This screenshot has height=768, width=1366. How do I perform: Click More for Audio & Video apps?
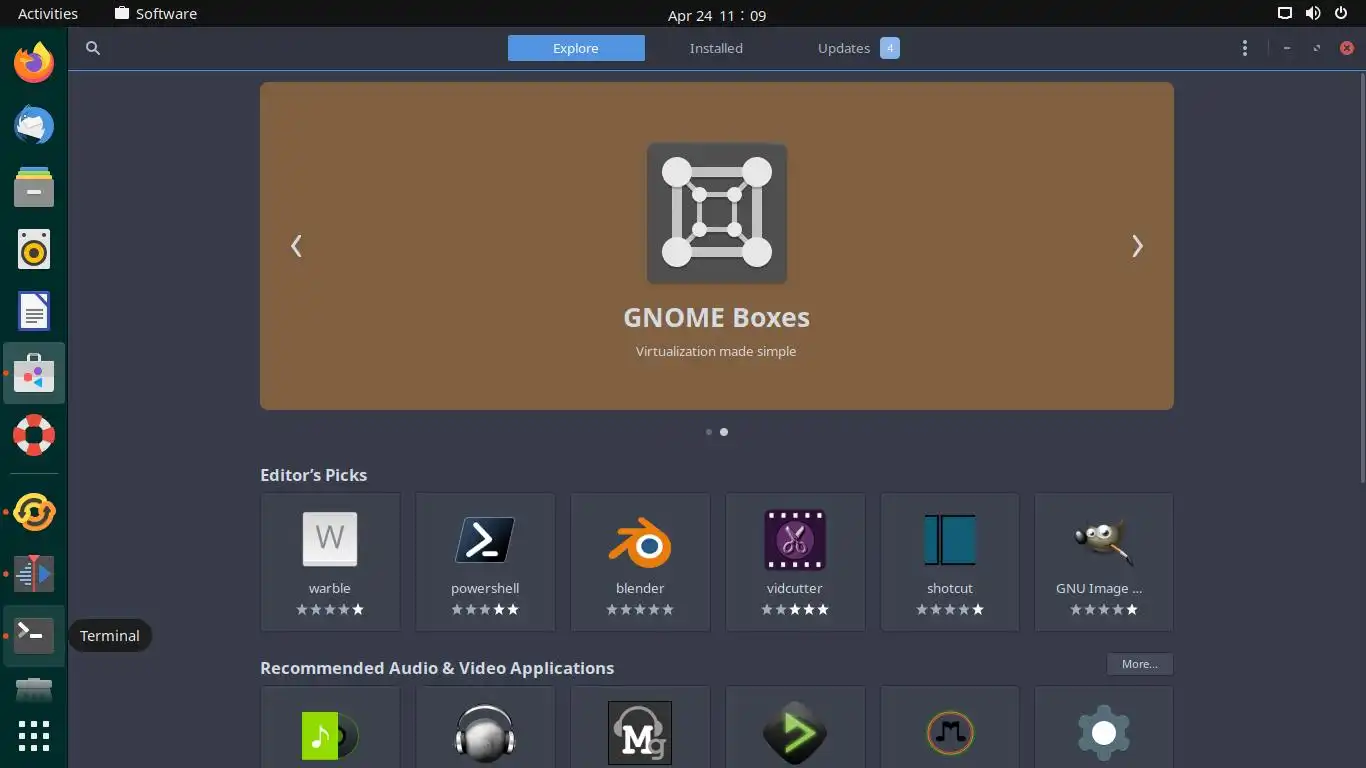pyautogui.click(x=1140, y=664)
